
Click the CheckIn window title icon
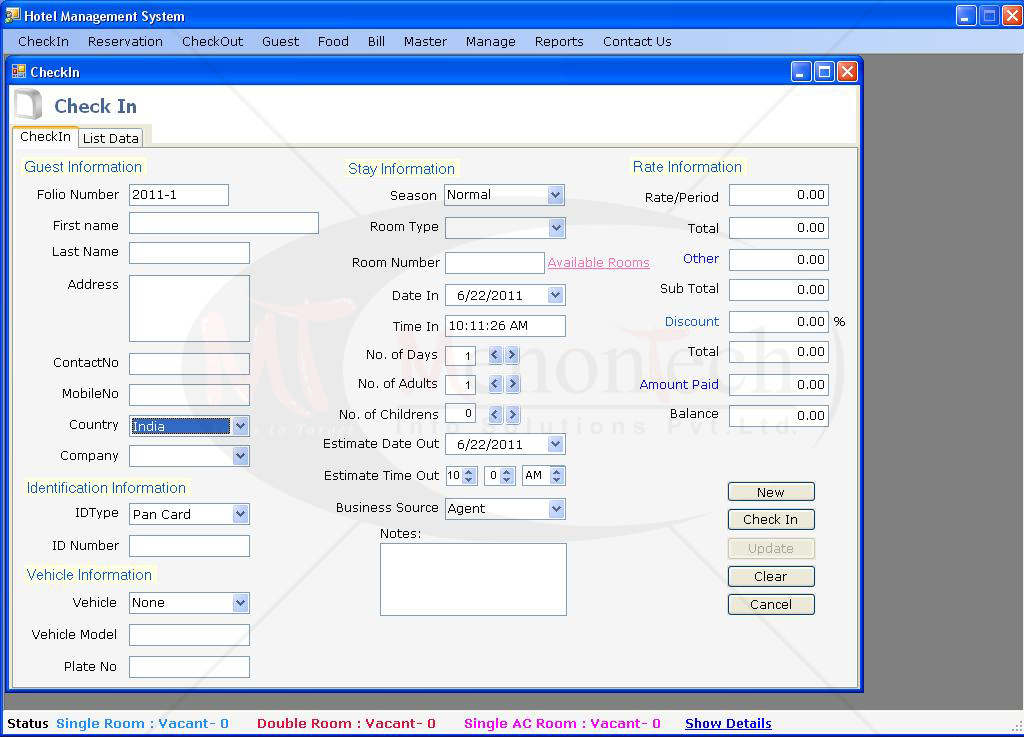tap(19, 72)
